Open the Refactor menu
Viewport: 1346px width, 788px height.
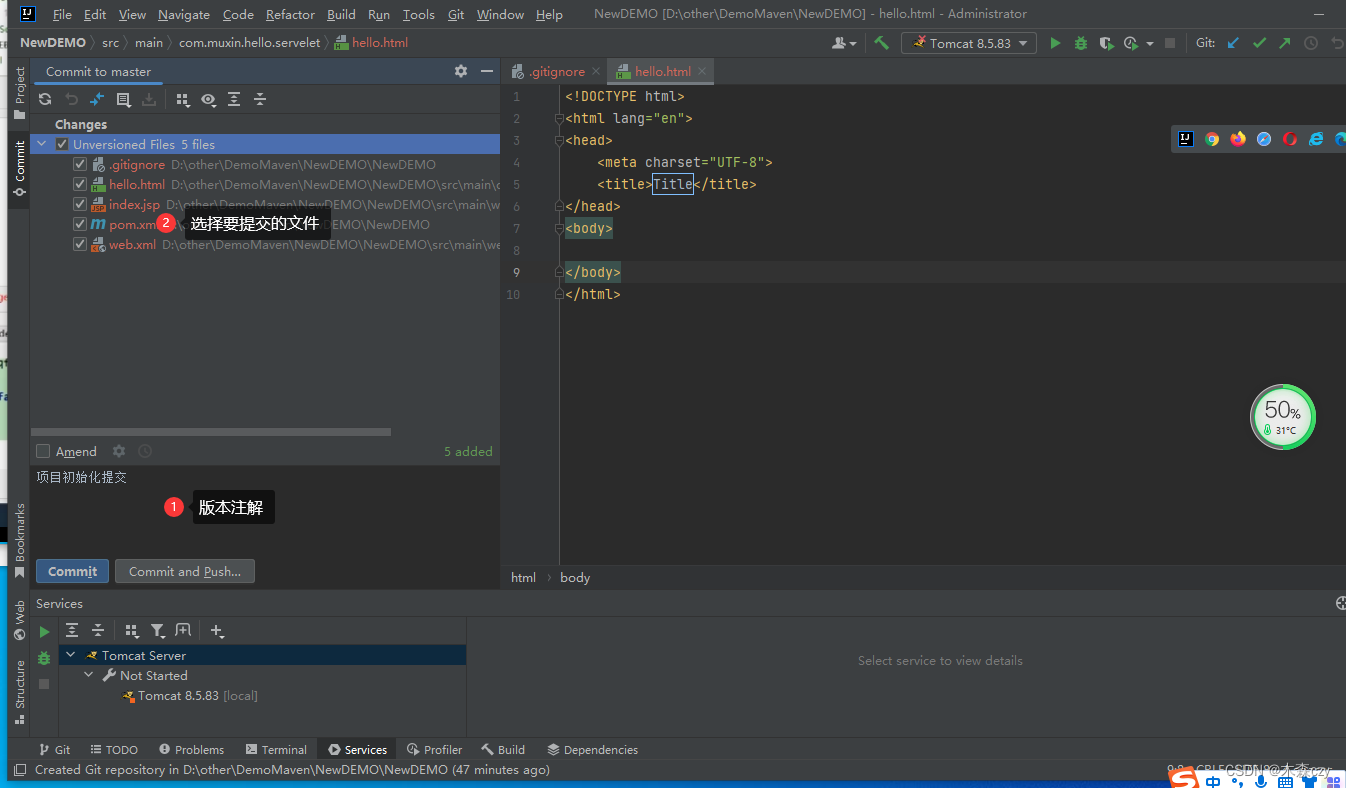[x=290, y=14]
